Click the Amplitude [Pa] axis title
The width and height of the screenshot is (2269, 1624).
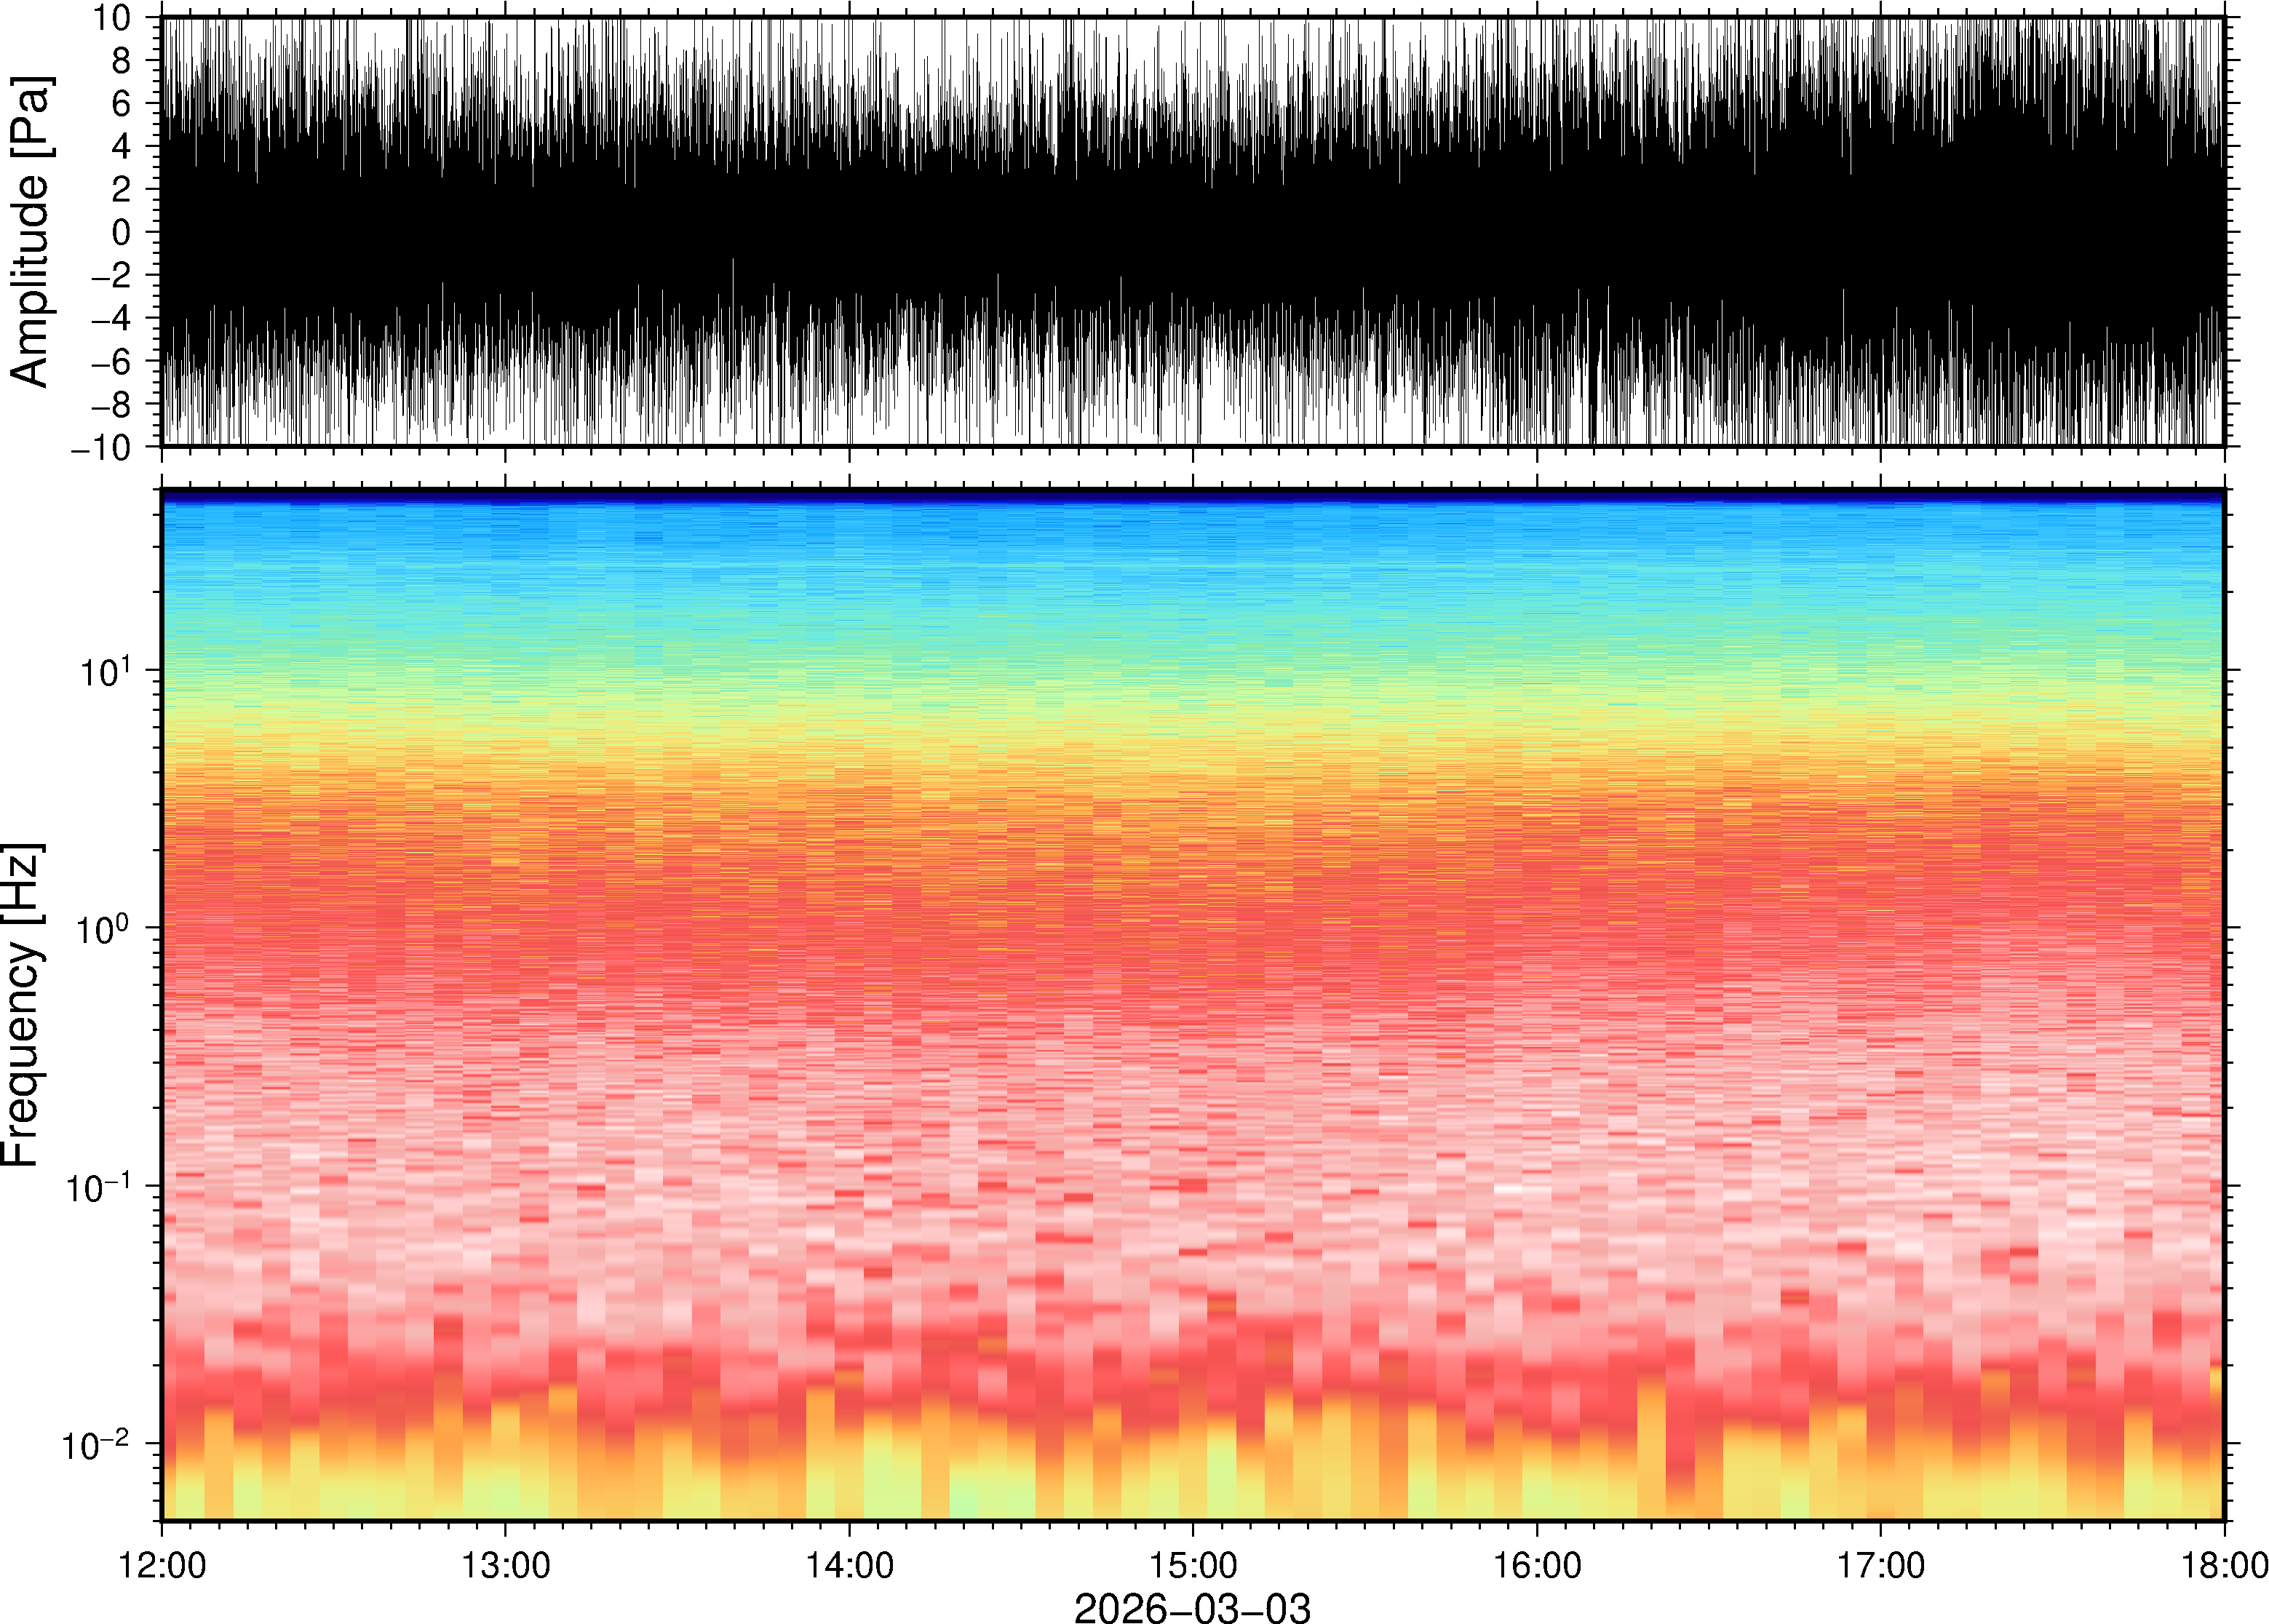30,232
